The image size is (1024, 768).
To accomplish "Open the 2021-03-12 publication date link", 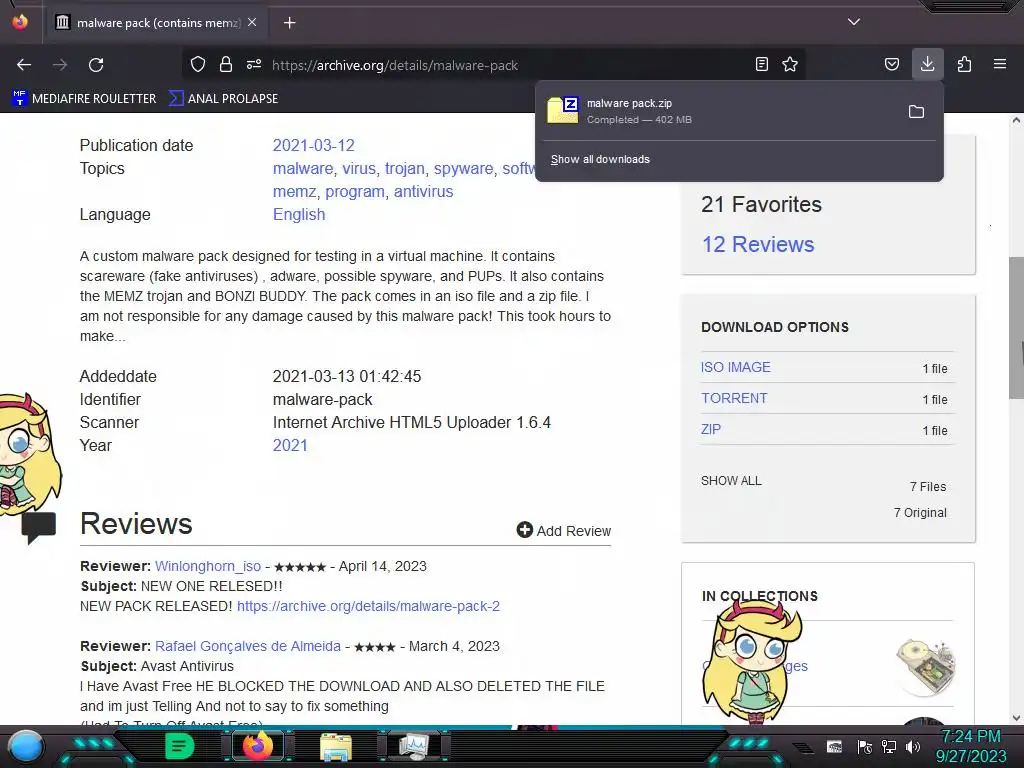I will [x=313, y=146].
